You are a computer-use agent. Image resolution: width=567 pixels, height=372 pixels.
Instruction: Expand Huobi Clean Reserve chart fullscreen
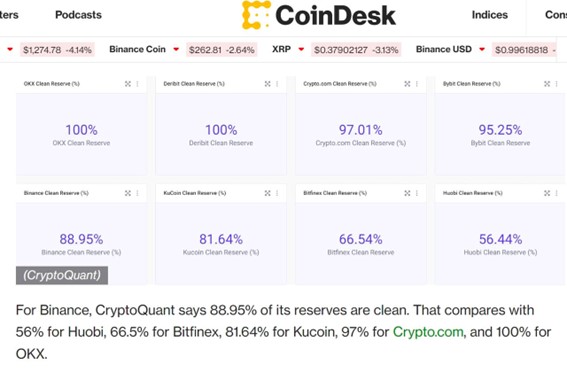[547, 193]
